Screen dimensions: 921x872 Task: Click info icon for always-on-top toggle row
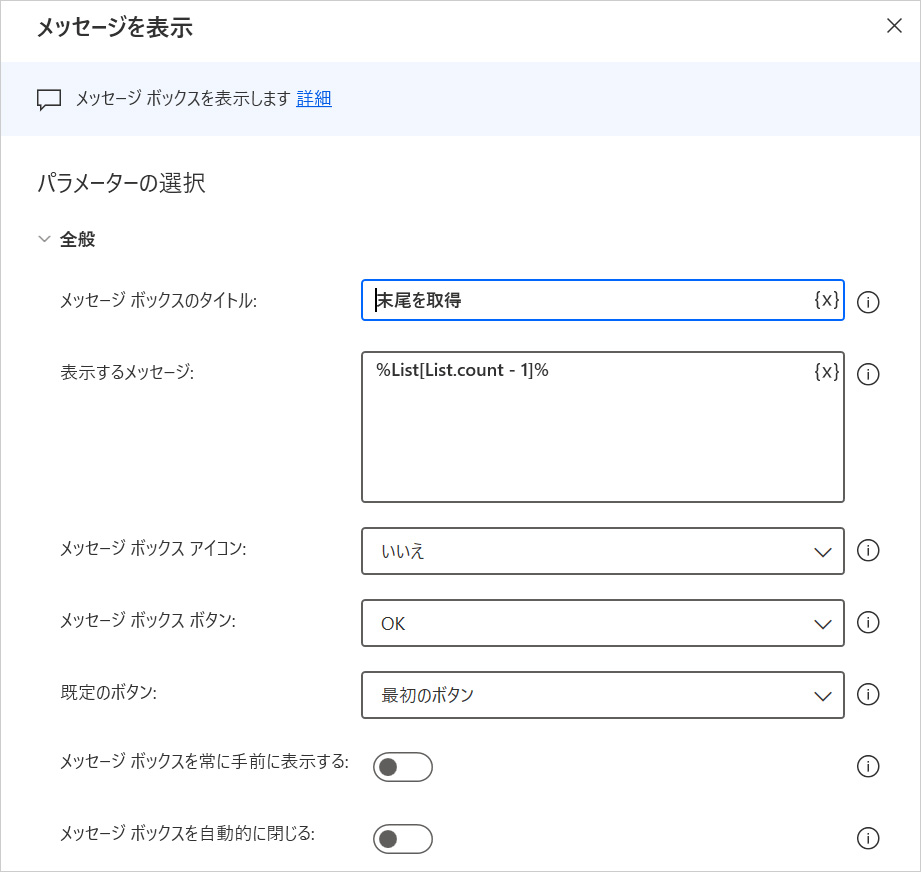coord(868,767)
